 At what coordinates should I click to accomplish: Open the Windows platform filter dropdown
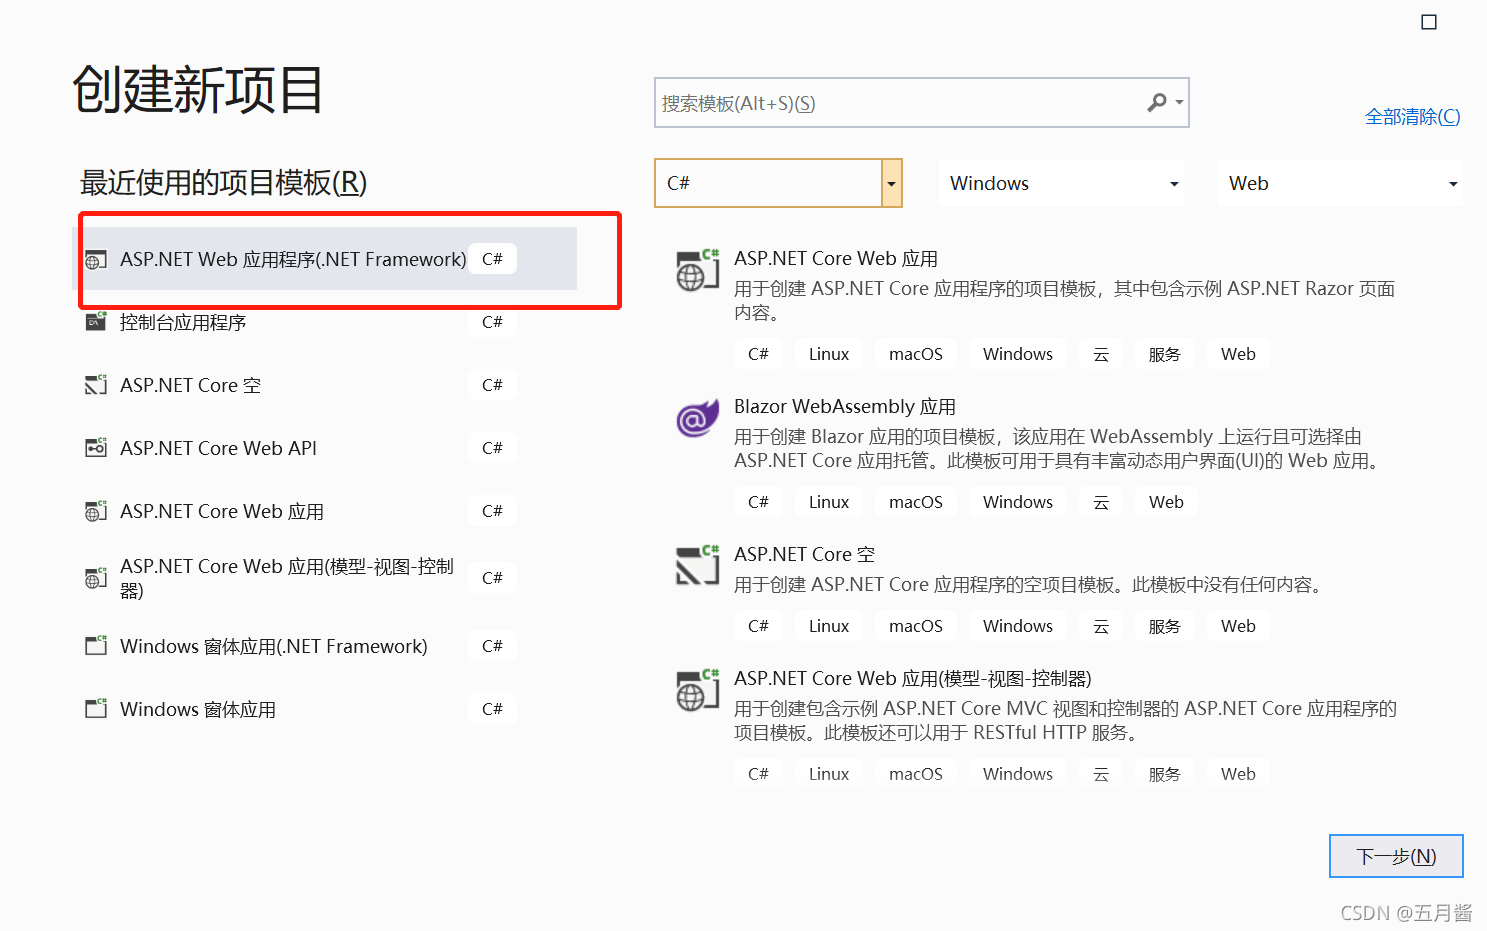click(x=1061, y=183)
